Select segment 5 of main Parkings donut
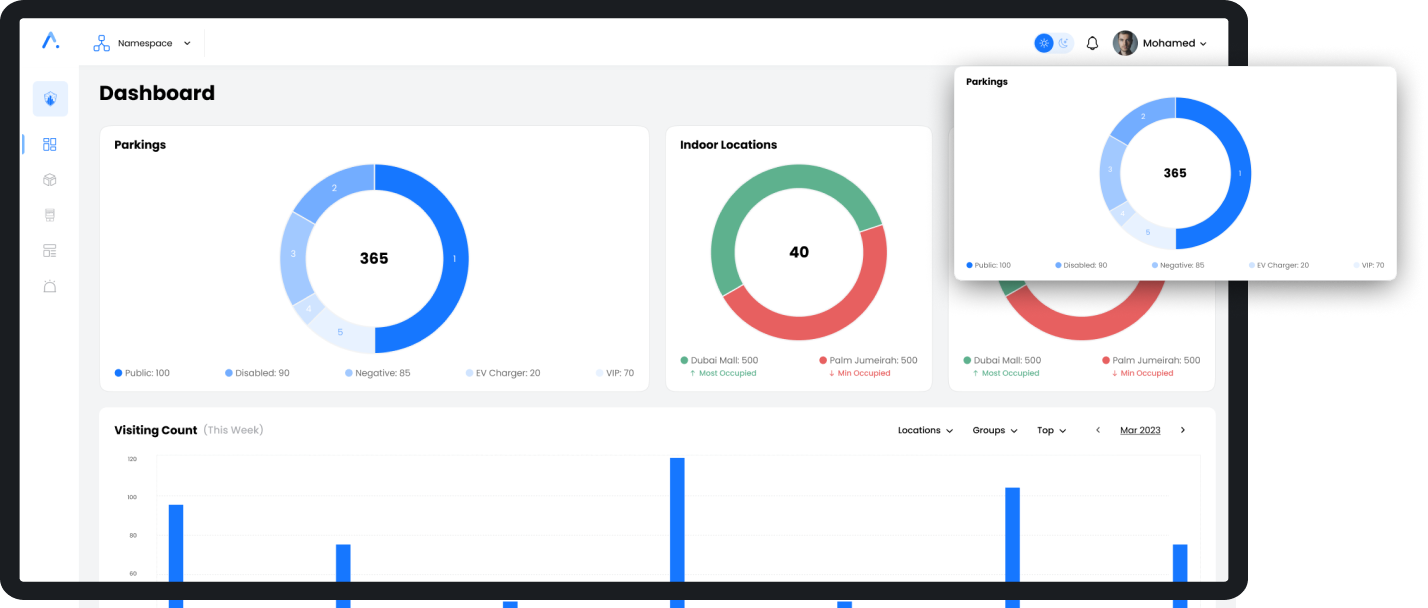The width and height of the screenshot is (1428, 608). 340,332
